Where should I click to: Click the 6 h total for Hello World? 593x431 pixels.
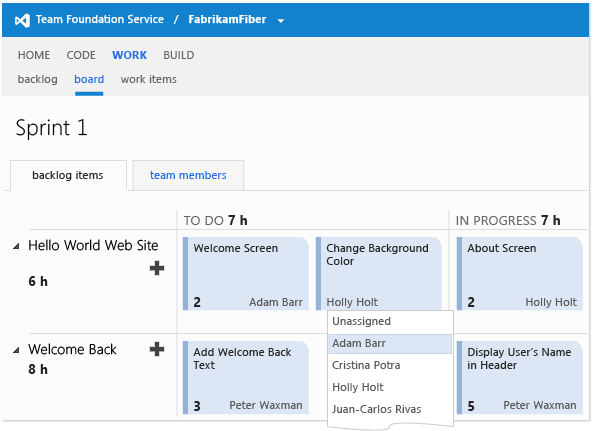tap(38, 281)
